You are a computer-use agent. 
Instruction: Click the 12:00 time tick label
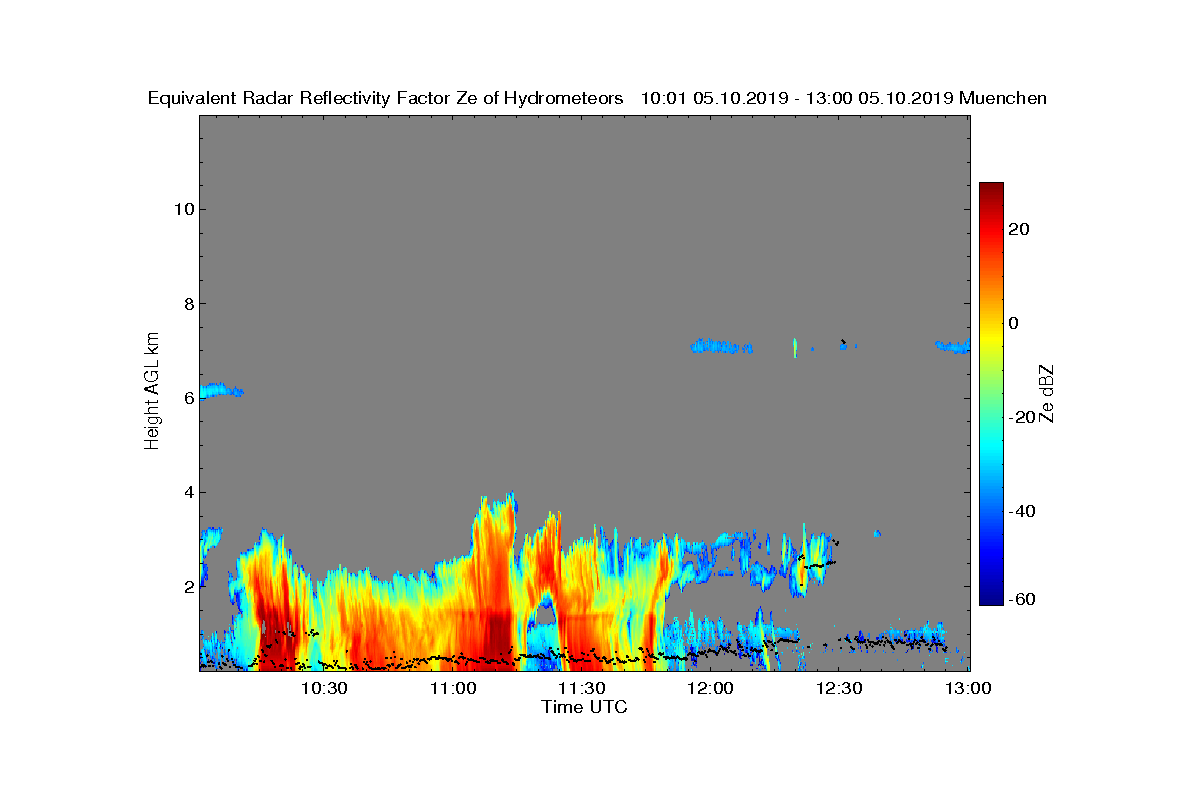tap(711, 689)
